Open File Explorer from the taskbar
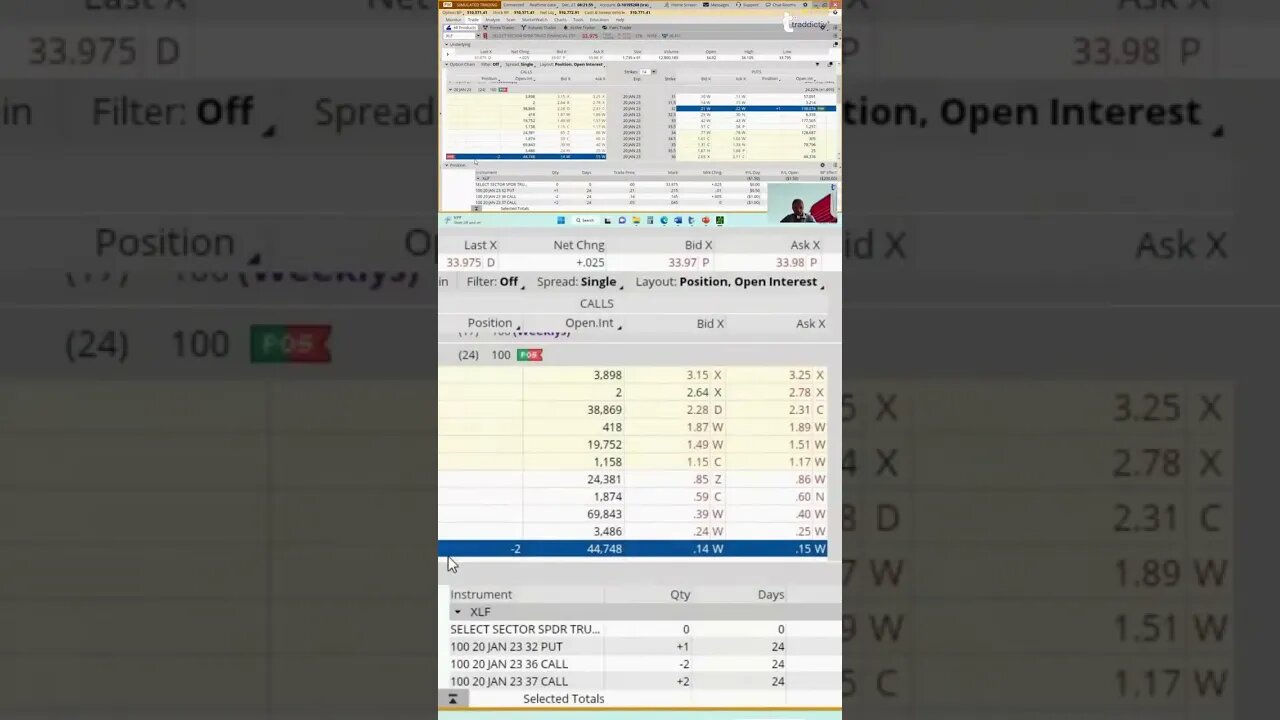 click(x=636, y=220)
